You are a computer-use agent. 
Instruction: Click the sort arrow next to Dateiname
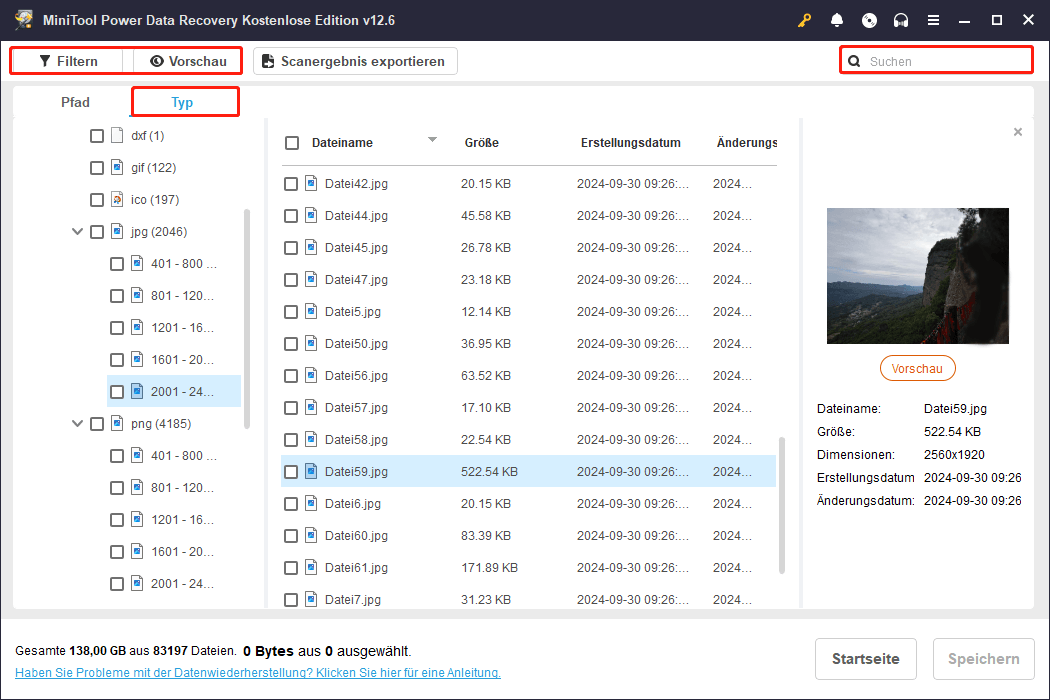[x=433, y=140]
